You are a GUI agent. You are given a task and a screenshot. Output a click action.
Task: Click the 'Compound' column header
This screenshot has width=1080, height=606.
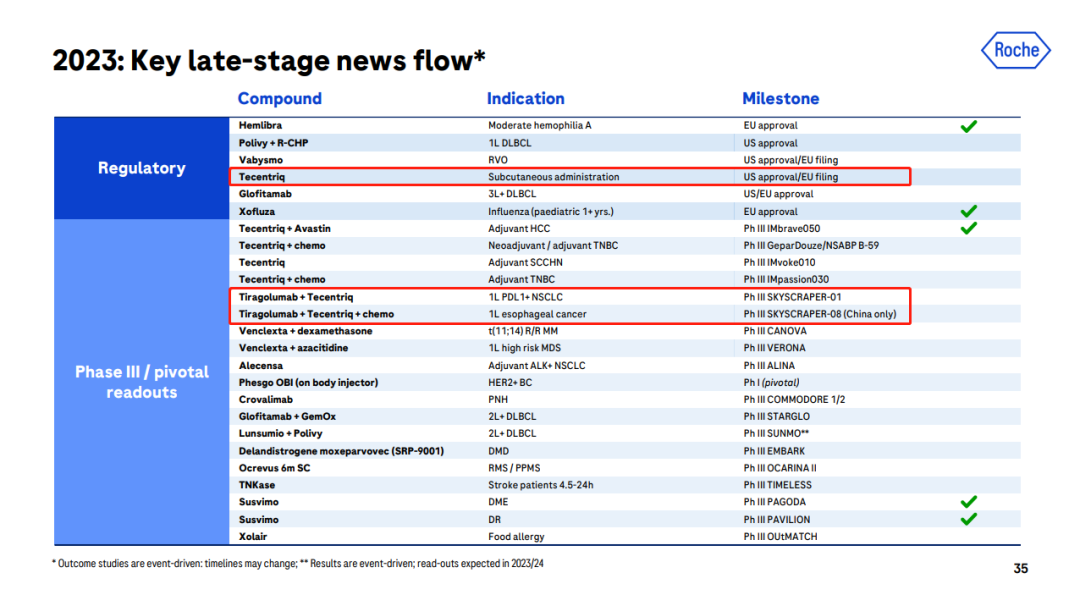[x=280, y=98]
